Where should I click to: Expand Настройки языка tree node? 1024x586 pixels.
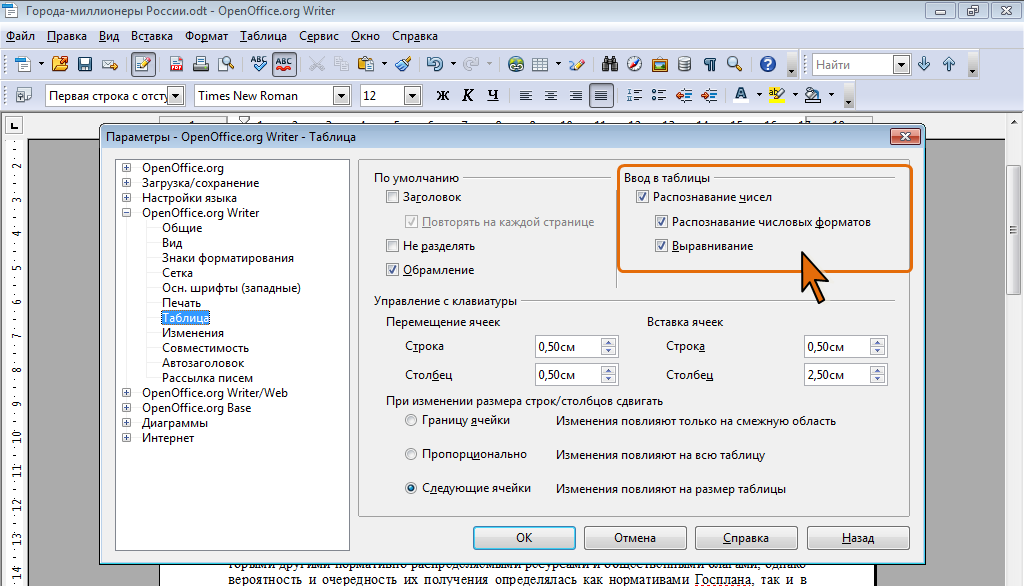[127, 197]
